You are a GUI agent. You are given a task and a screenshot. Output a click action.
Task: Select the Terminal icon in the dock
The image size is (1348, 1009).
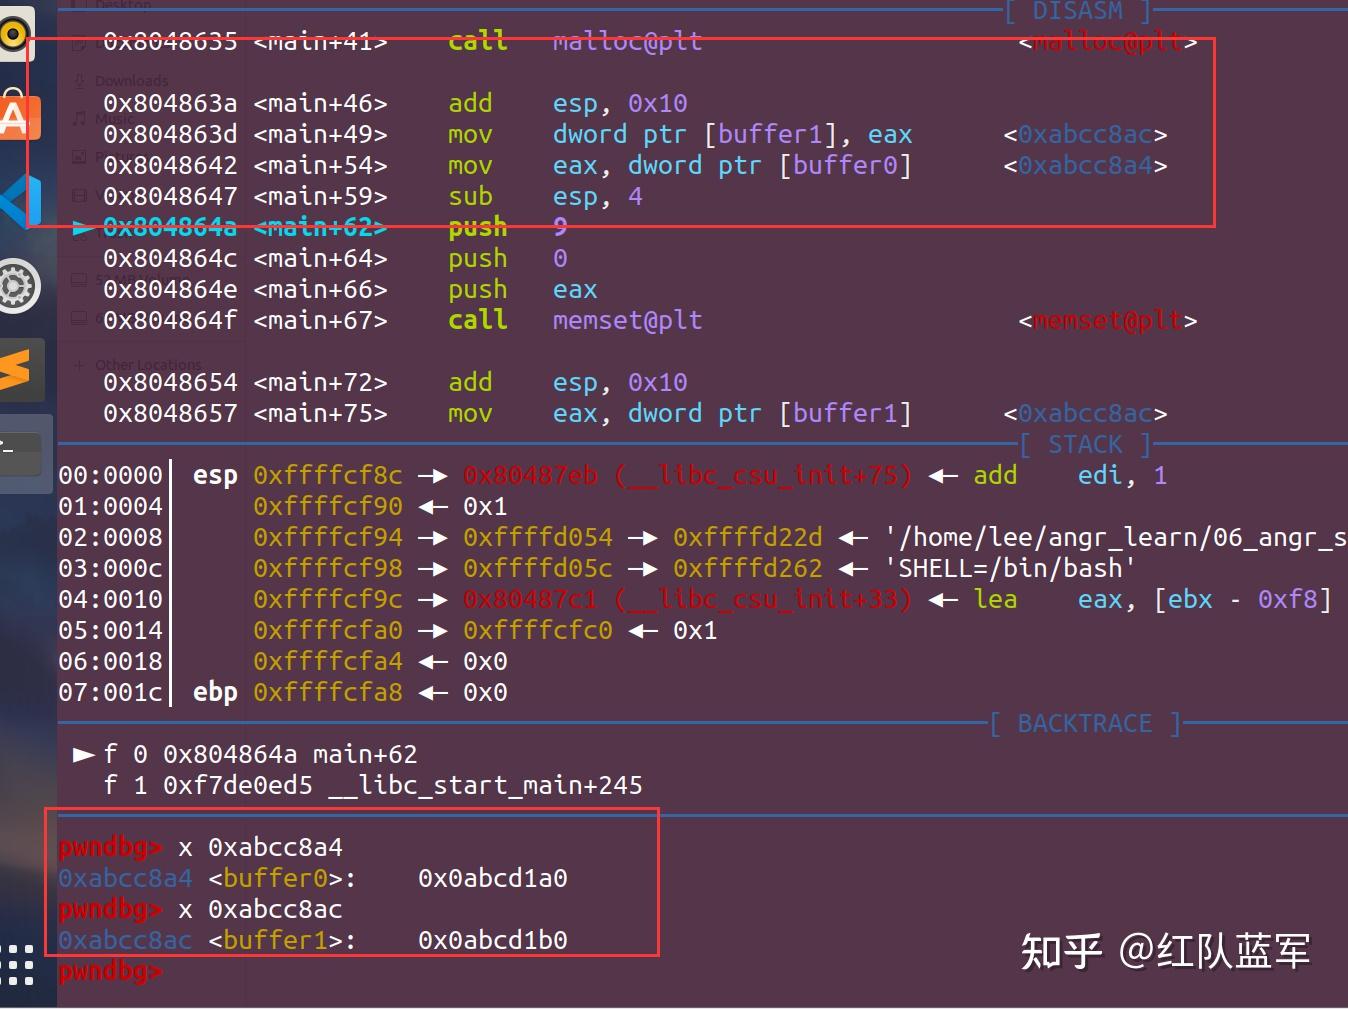pos(20,452)
